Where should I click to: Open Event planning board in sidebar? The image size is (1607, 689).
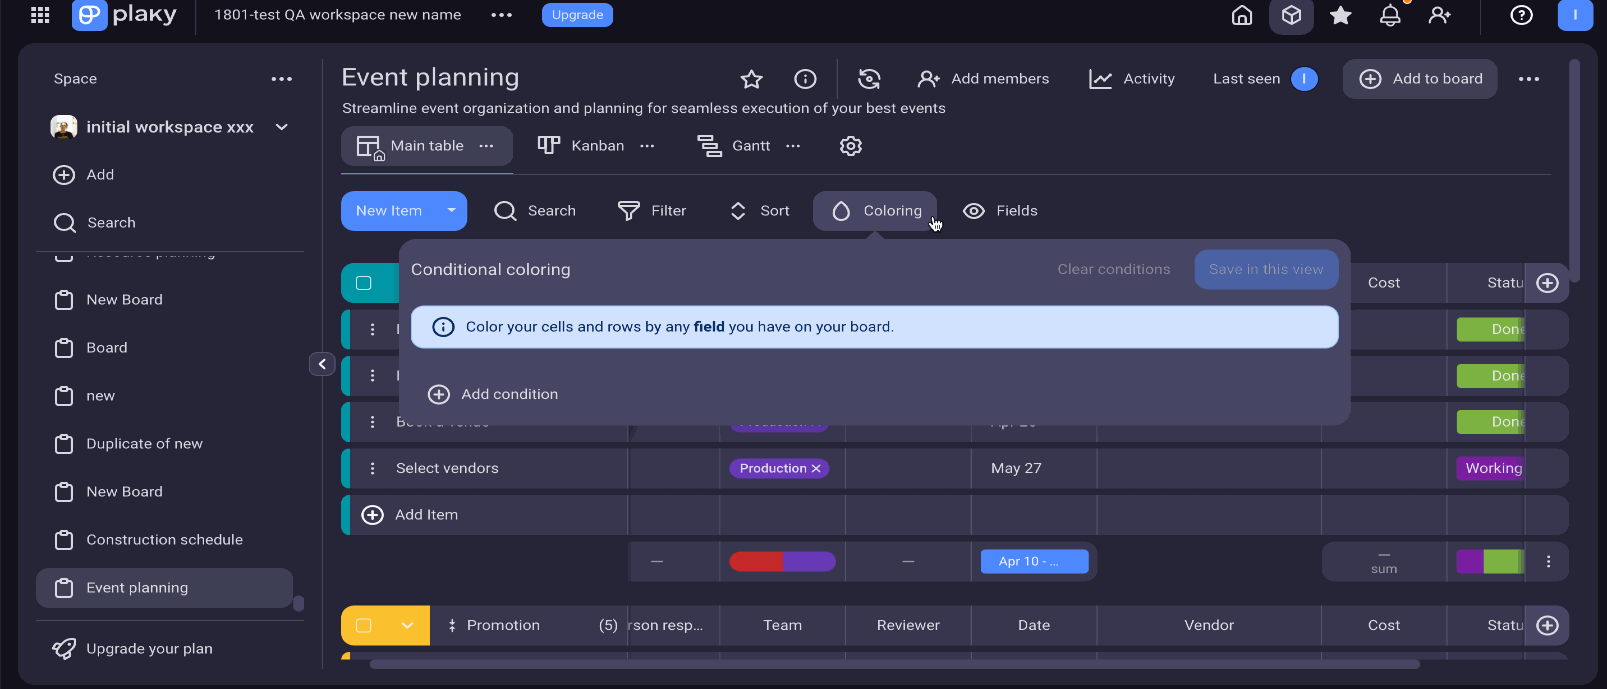point(165,588)
